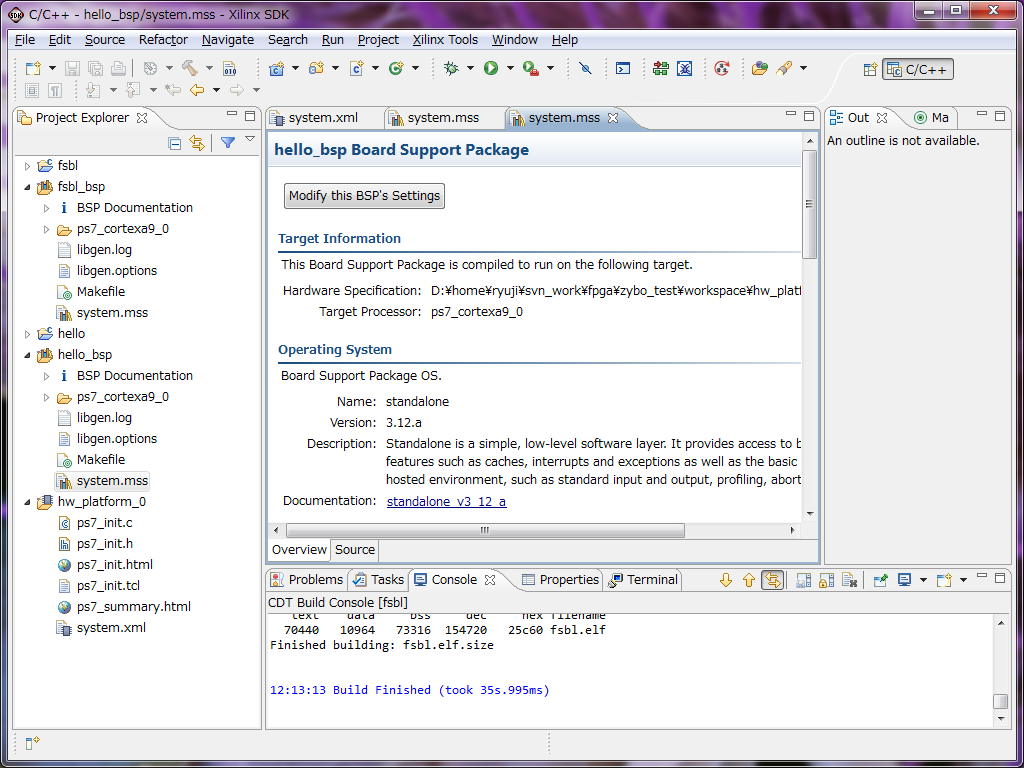Screen dimensions: 1024x768
Task: Open the Project Explorer View Menu arrow
Action: 249,139
